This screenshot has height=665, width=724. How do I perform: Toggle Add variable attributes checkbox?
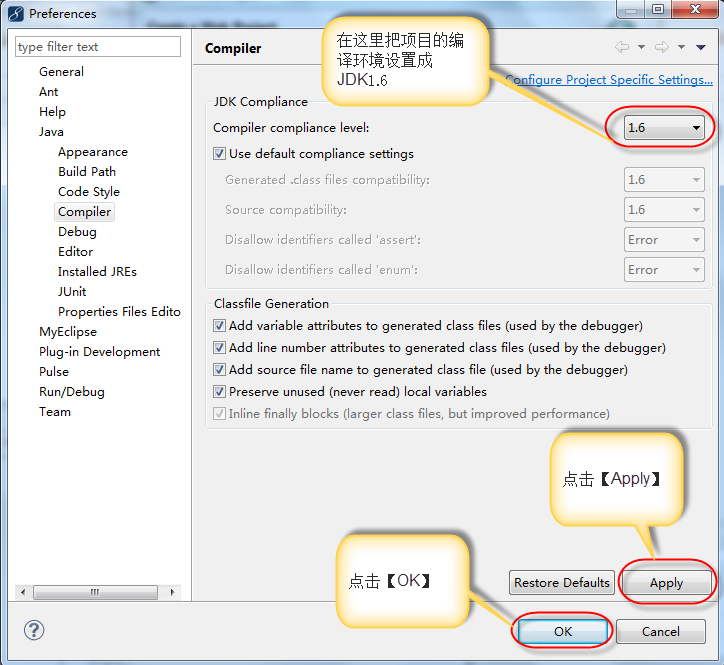coord(219,326)
